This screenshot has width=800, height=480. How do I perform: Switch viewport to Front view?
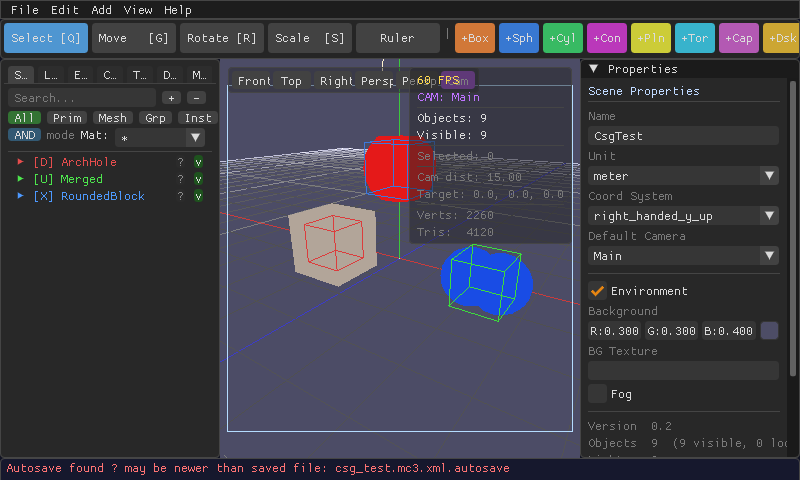tap(252, 81)
